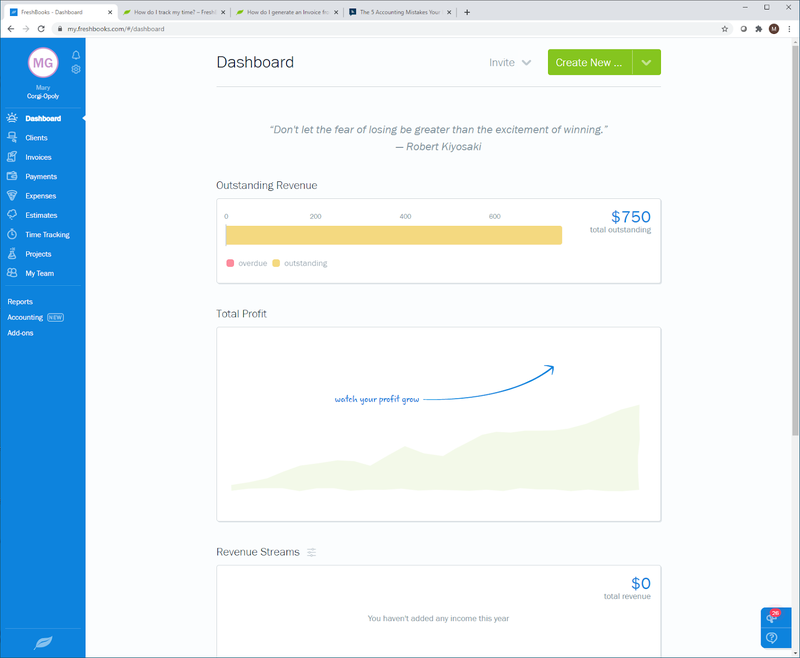Open Payments section
Image resolution: width=800 pixels, height=658 pixels.
[x=41, y=176]
